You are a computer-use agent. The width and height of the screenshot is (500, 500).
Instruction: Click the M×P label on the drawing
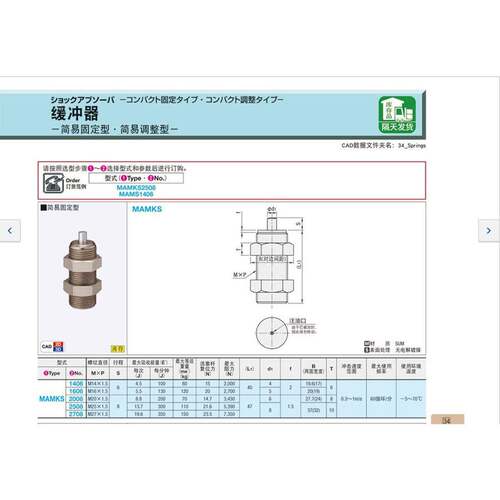[x=240, y=275]
